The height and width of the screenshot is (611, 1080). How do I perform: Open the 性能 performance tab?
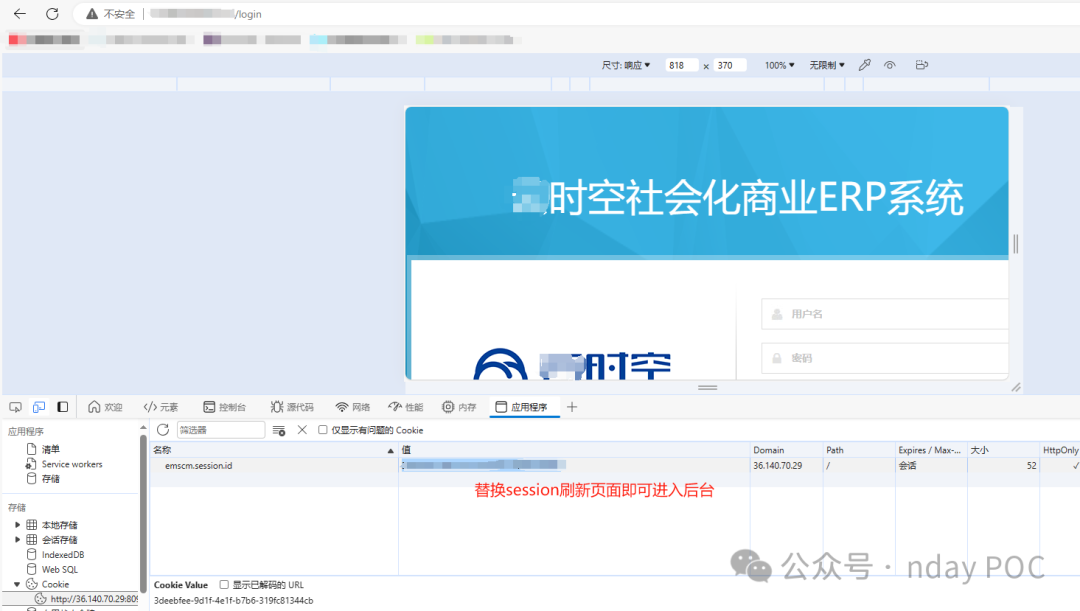[x=406, y=407]
